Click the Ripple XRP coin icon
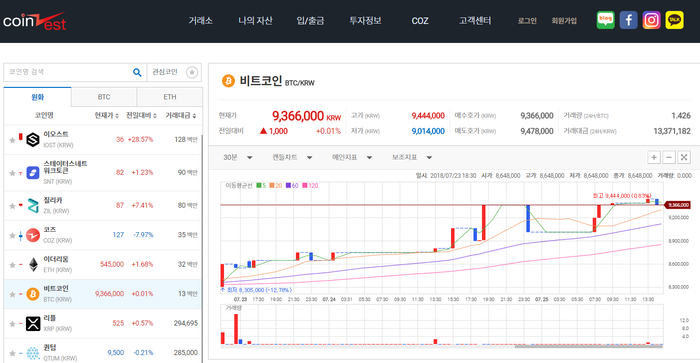Image resolution: width=700 pixels, height=363 pixels. pos(33,323)
